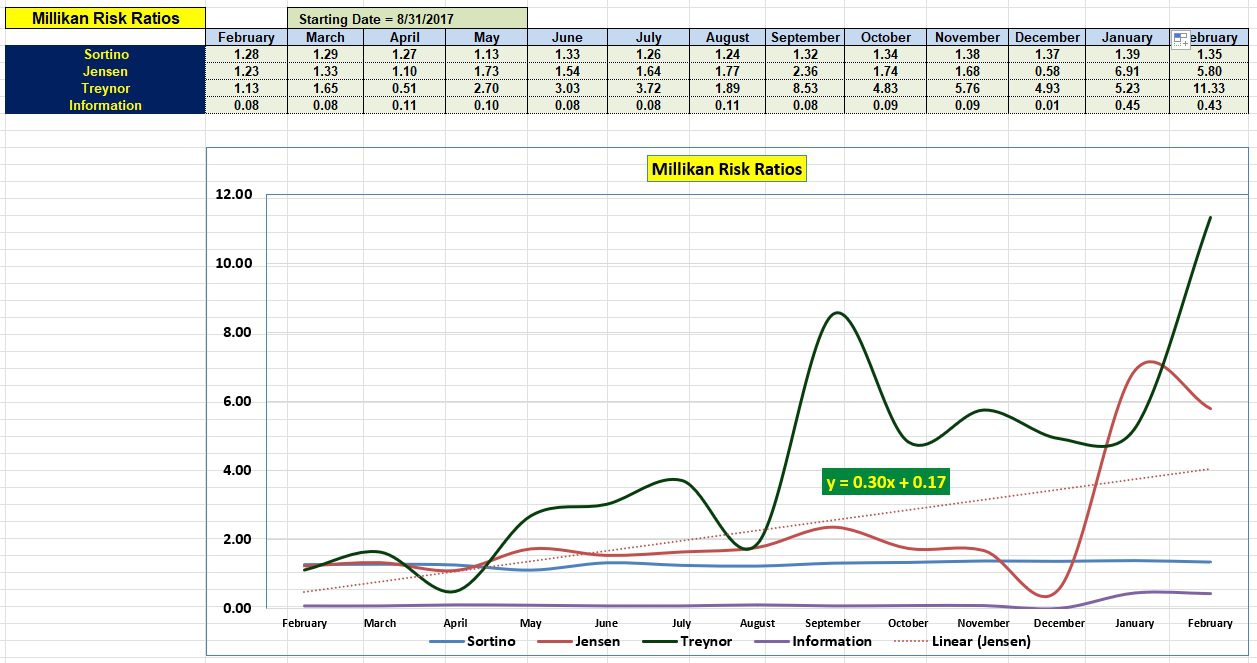Select the November column header in table

pos(968,37)
